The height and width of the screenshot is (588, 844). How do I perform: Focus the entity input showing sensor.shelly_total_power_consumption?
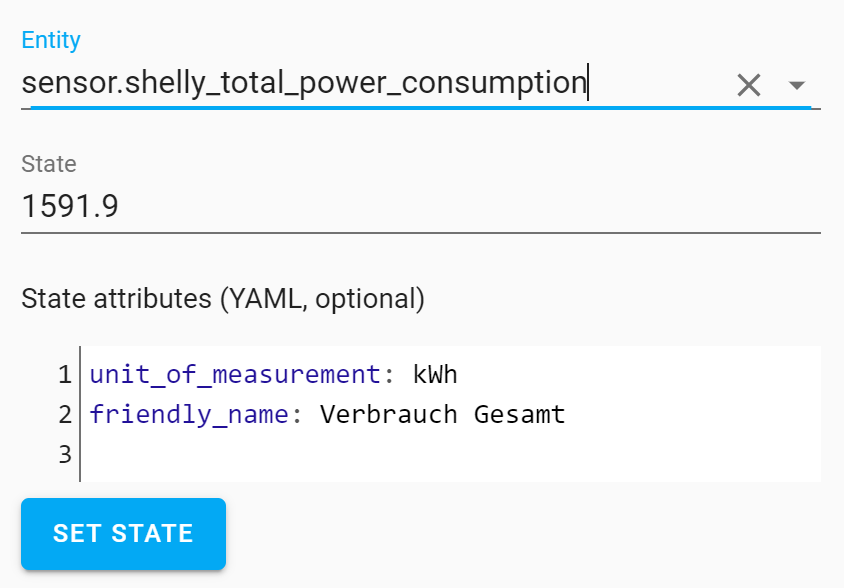300,82
